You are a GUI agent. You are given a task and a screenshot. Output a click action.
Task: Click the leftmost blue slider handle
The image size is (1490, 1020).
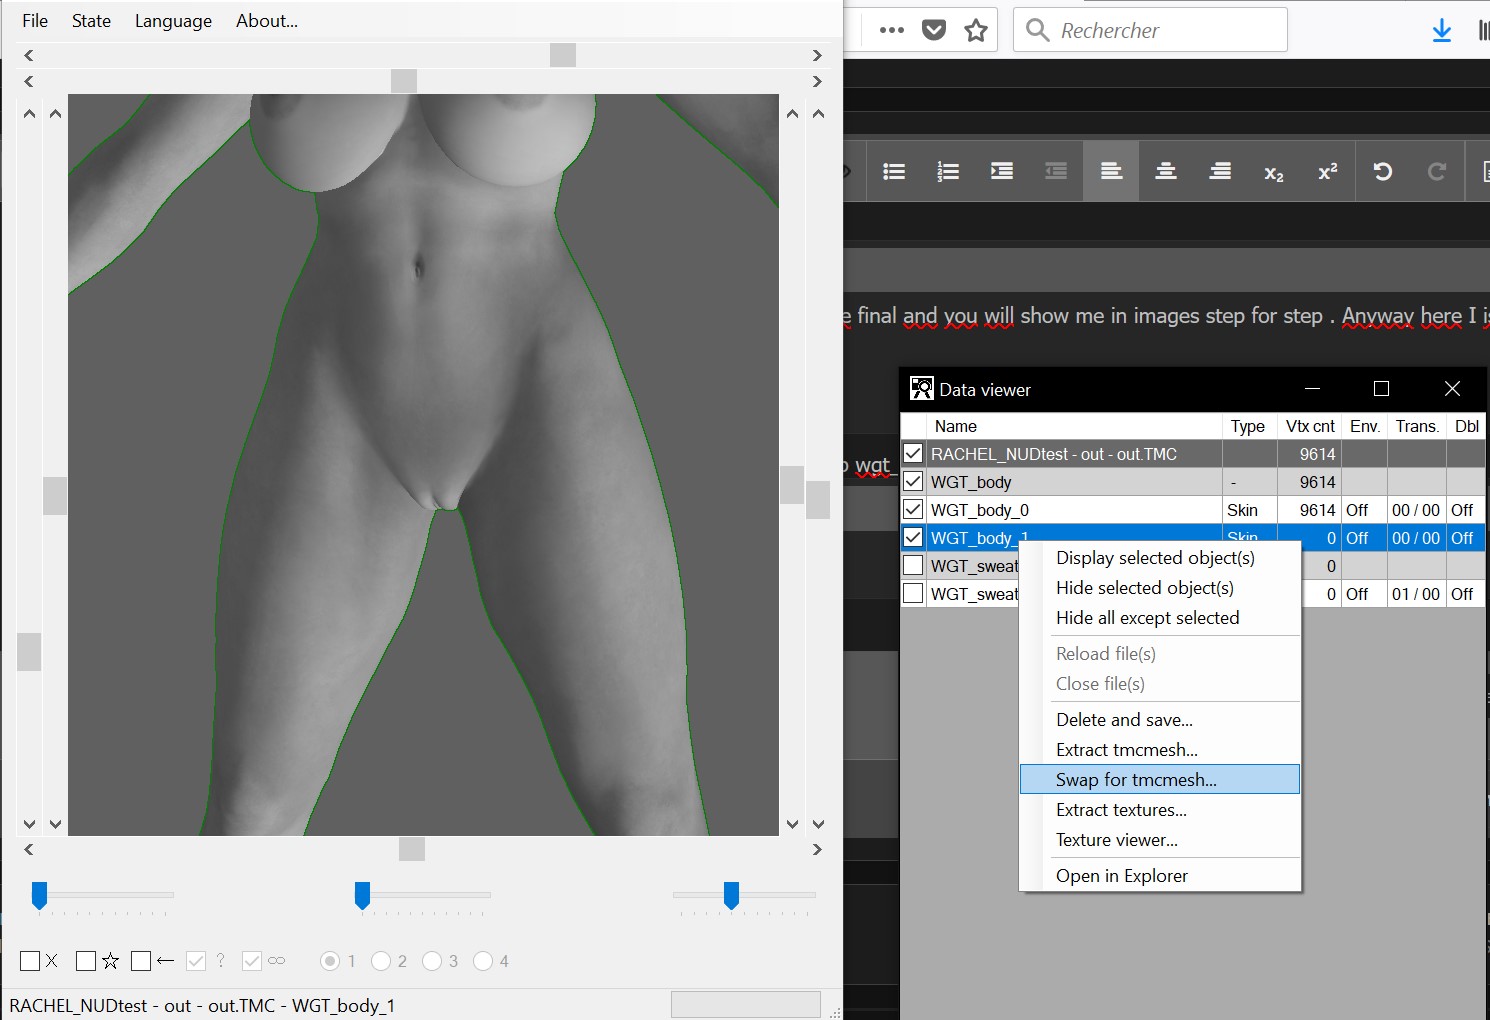click(x=39, y=895)
